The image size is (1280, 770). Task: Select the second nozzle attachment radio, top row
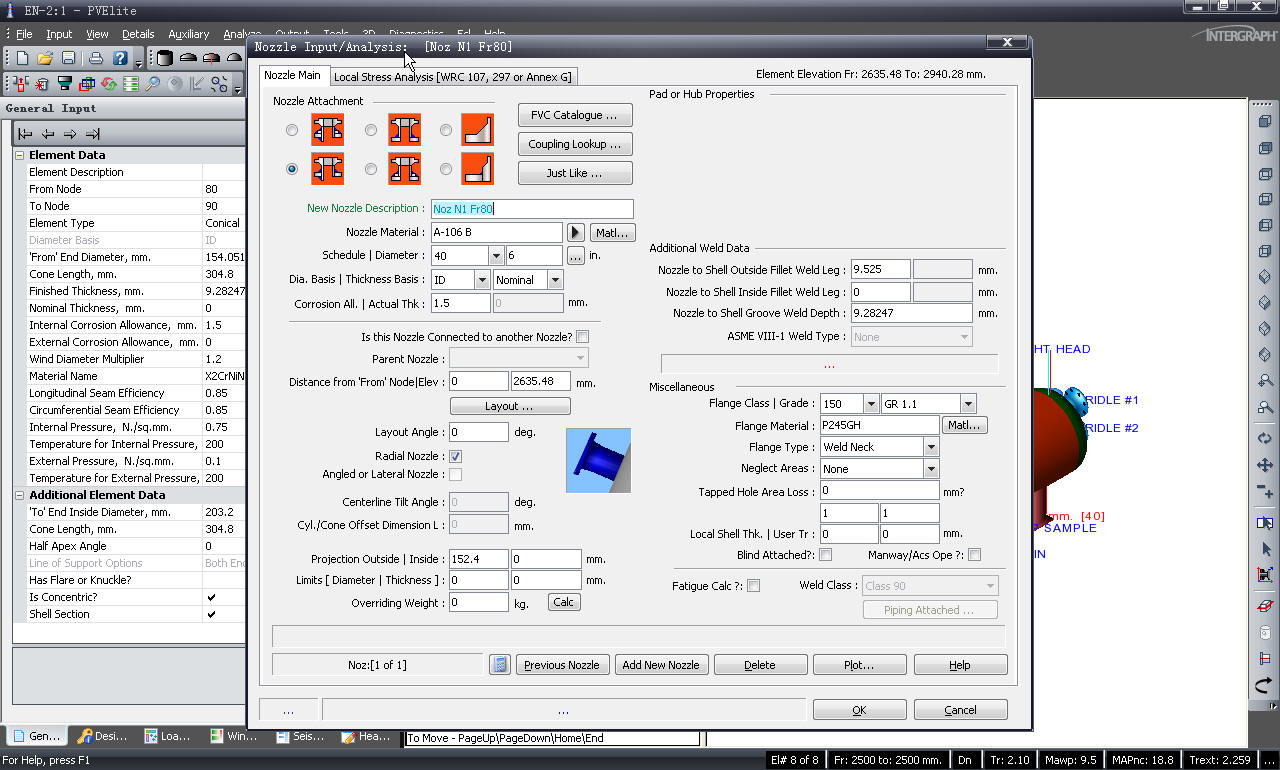point(371,130)
